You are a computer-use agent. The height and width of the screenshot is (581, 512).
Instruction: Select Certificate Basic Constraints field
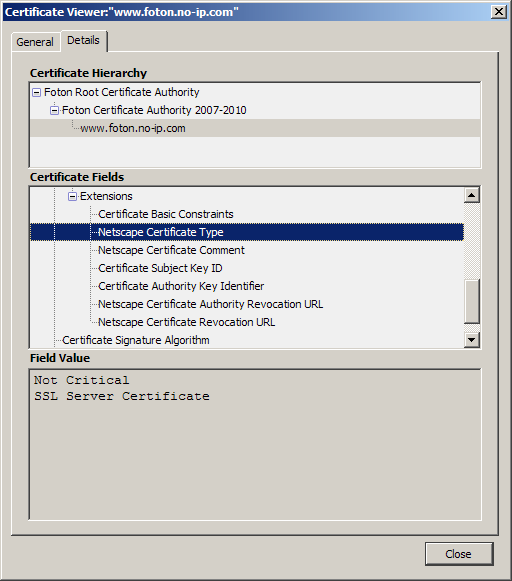(x=166, y=214)
